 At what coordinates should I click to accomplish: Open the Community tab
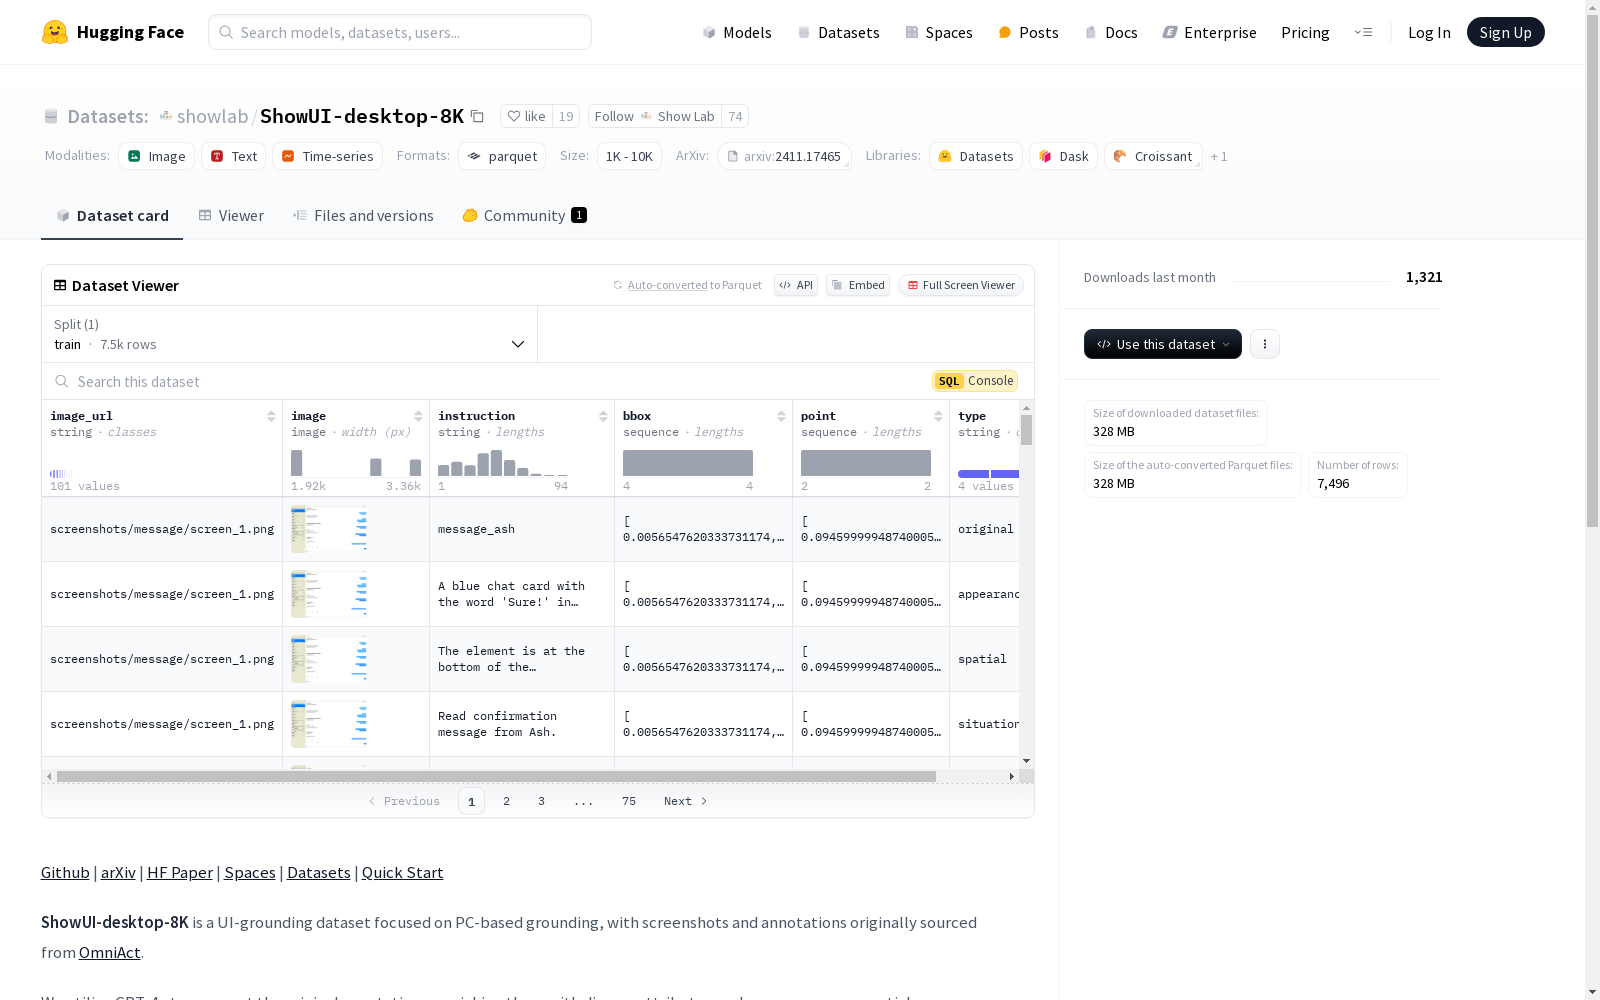pos(524,215)
